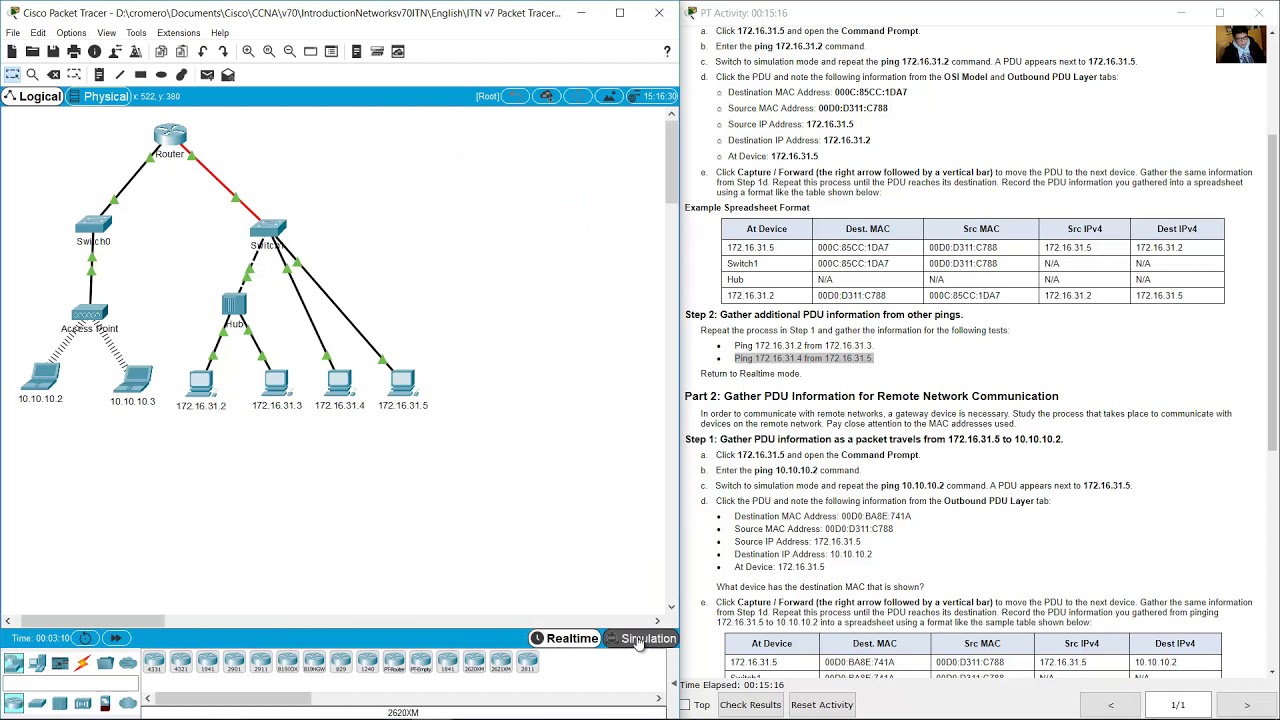Undo last action in toolbar
This screenshot has height=720, width=1280.
point(203,51)
